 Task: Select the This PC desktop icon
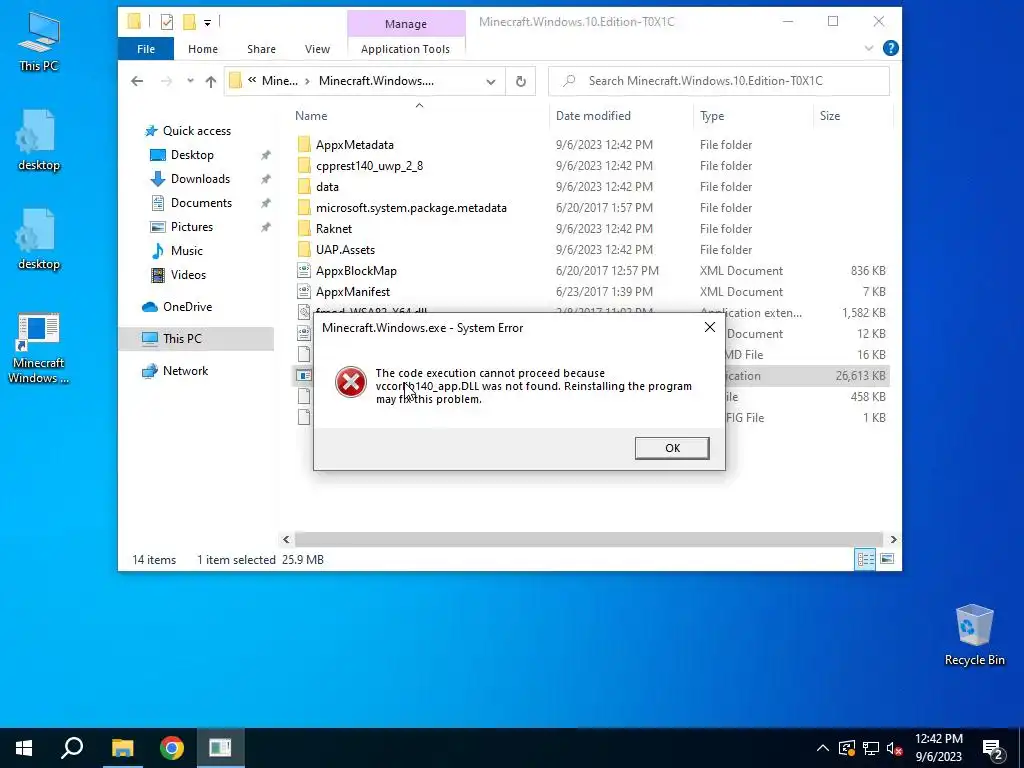coord(38,42)
